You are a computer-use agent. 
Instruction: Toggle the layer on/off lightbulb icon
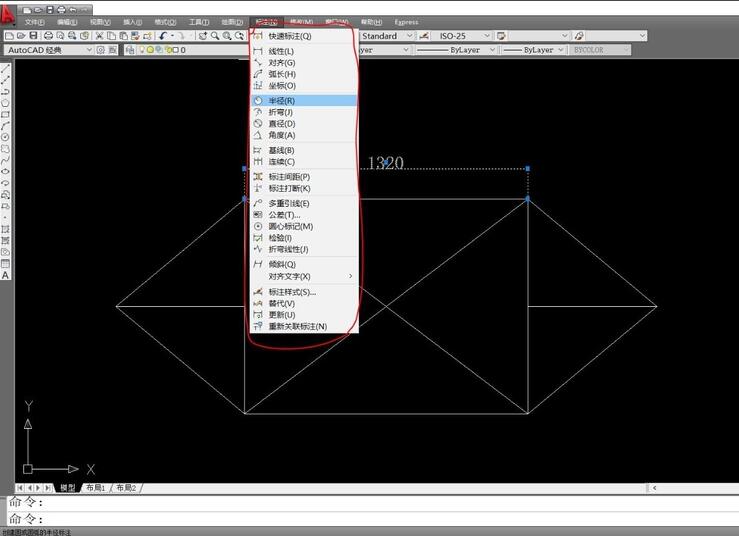tap(142, 50)
